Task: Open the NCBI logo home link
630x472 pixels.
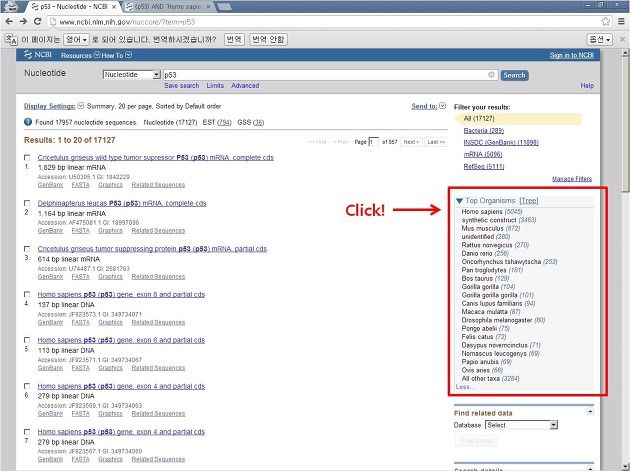Action: coord(38,55)
